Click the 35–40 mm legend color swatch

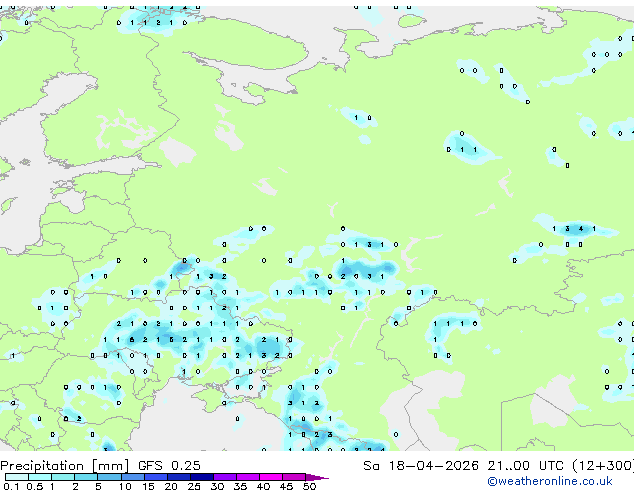click(247, 477)
